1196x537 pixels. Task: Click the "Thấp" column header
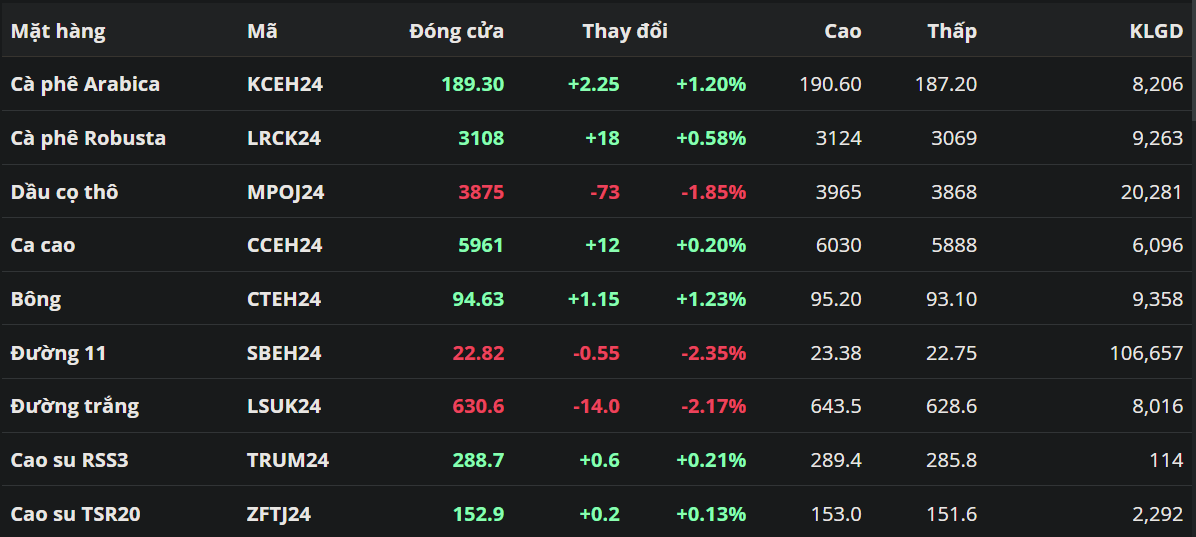click(x=951, y=31)
